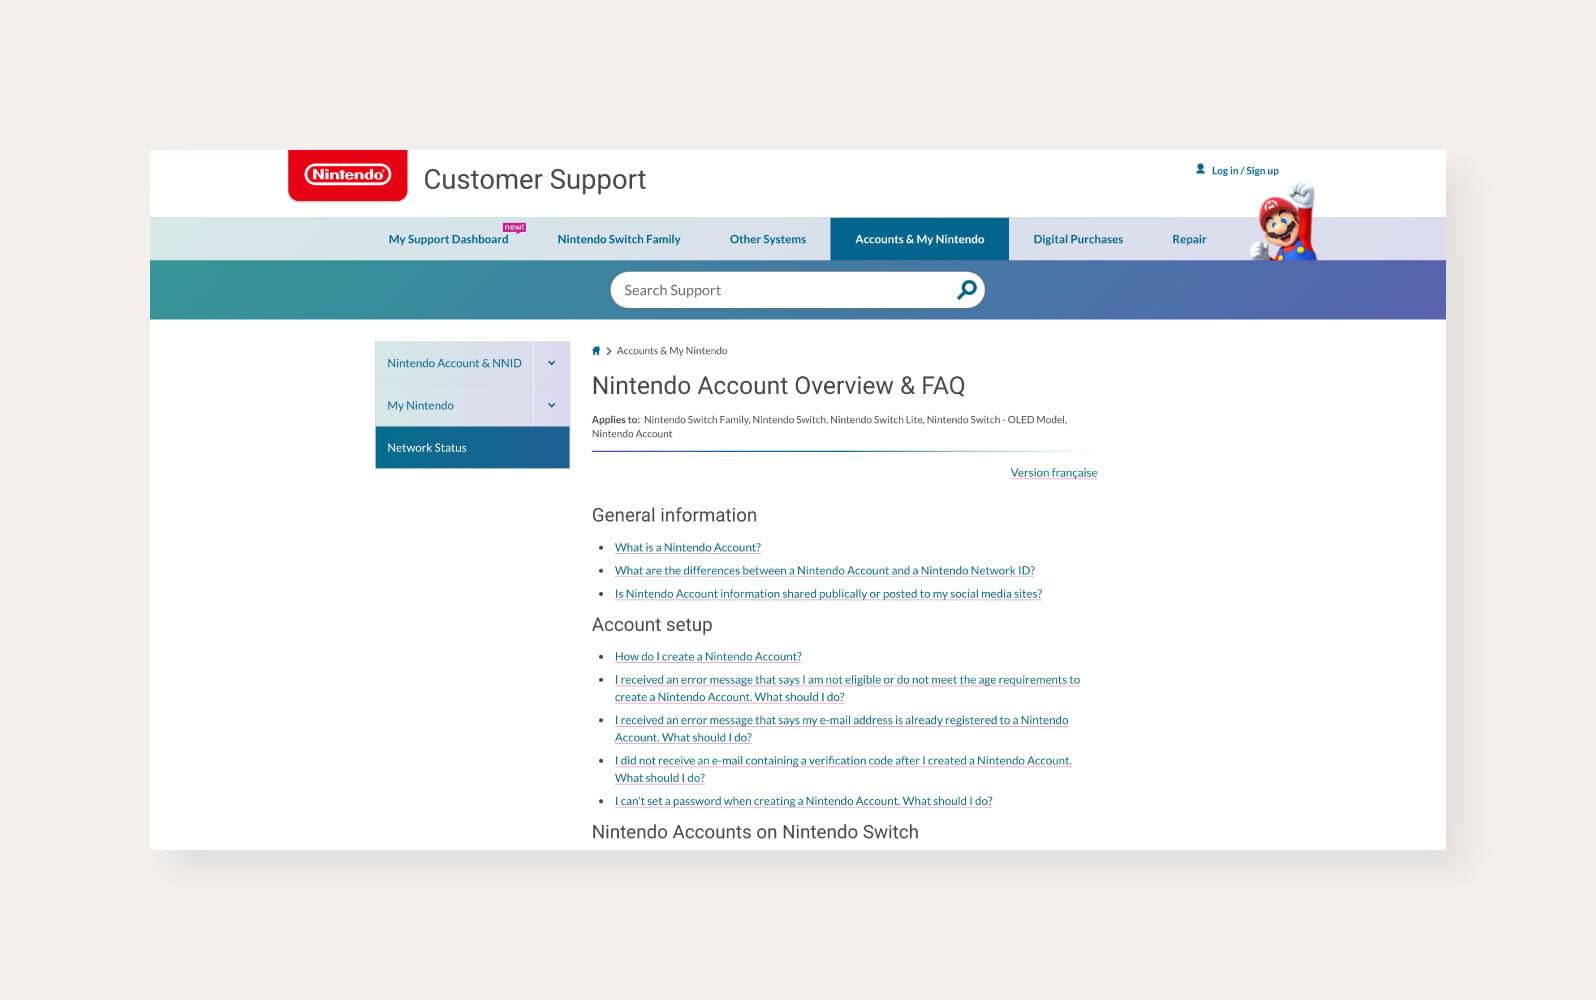
Task: Expand Nintendo Account & NNID chevron
Action: pyautogui.click(x=551, y=363)
